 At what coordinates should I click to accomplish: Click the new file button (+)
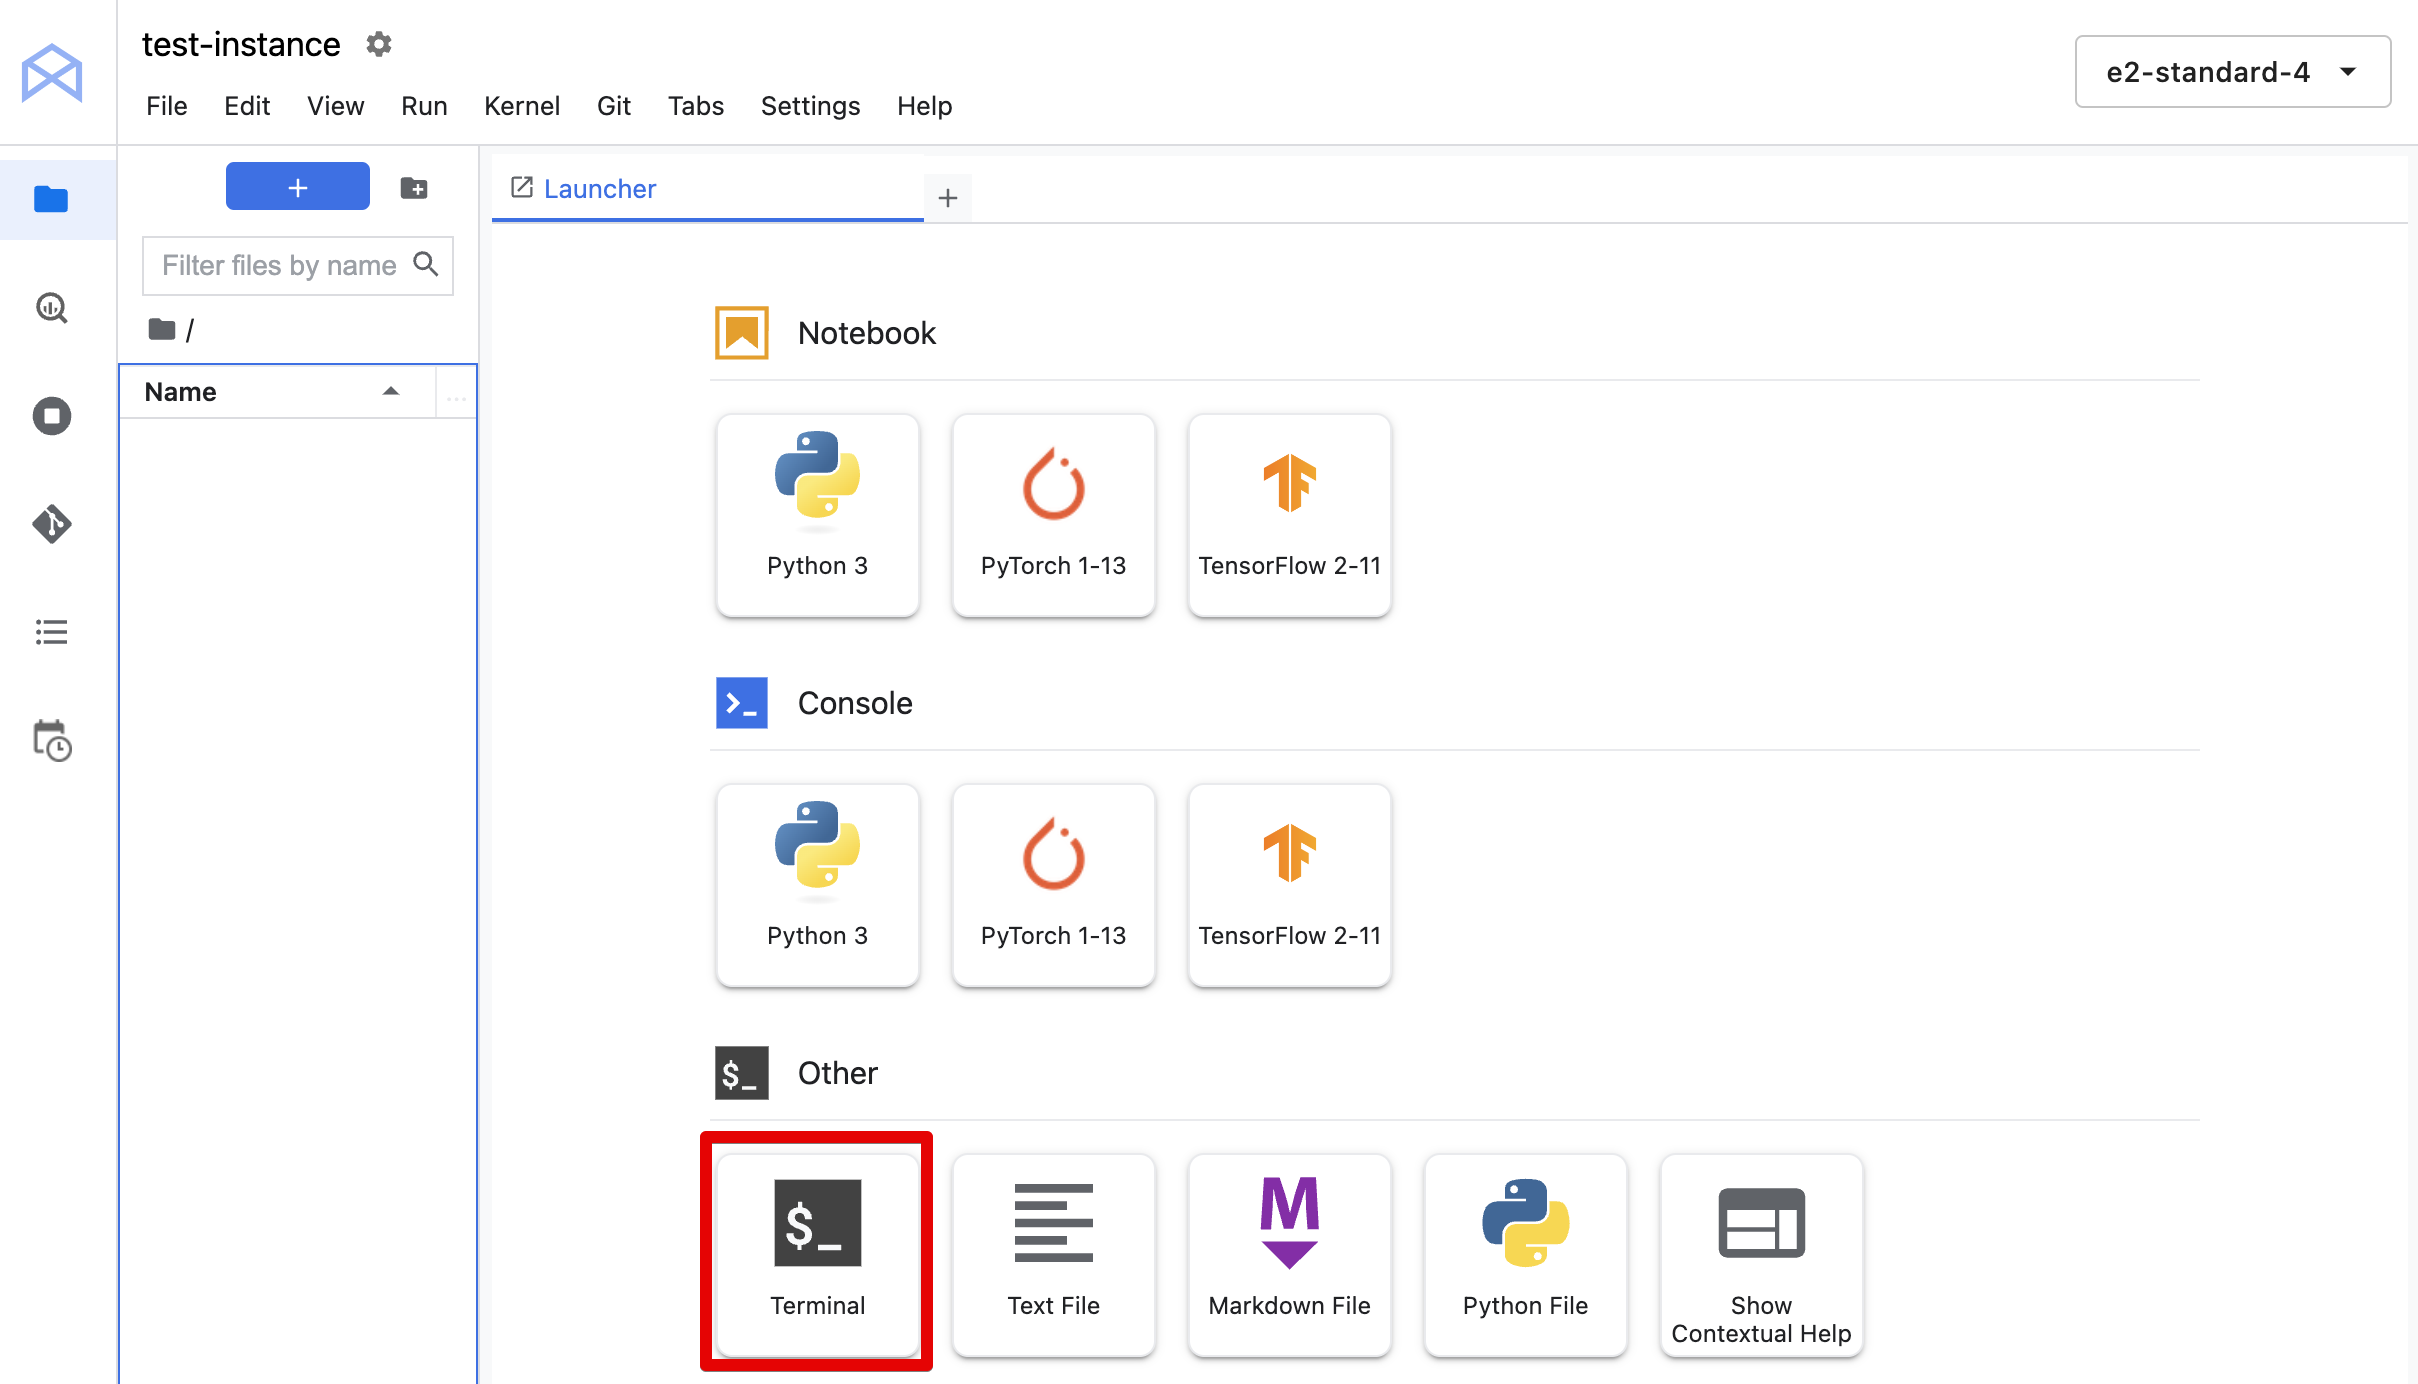(x=297, y=186)
